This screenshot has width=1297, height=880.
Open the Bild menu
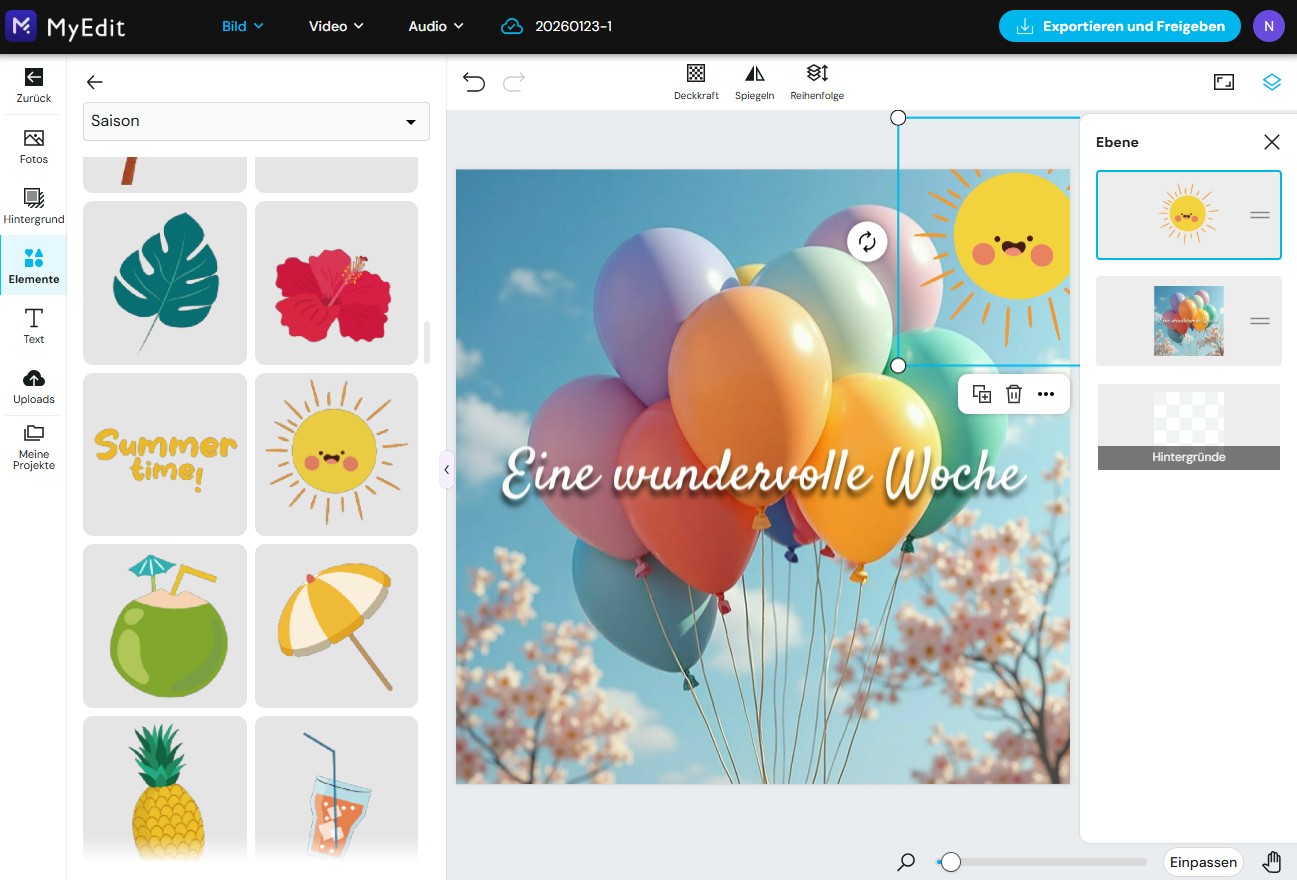(x=243, y=26)
